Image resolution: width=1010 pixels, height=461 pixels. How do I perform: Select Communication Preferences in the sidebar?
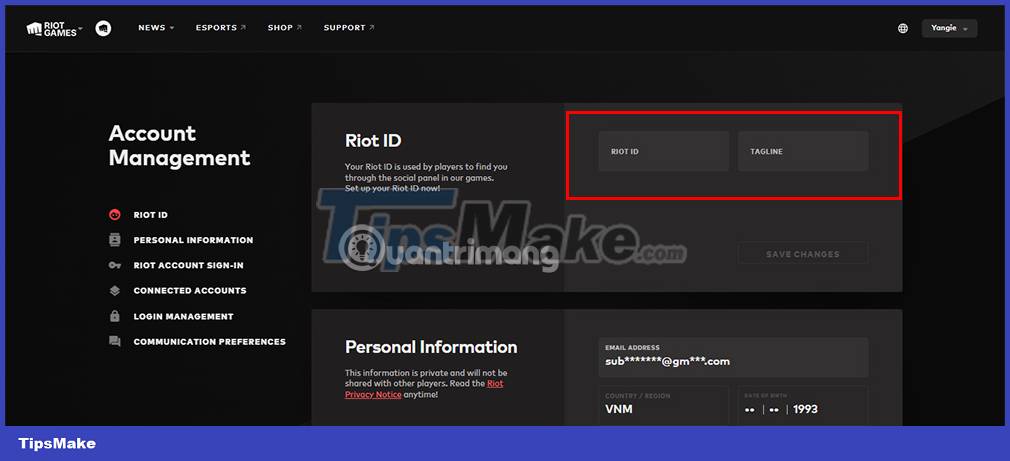coord(209,342)
